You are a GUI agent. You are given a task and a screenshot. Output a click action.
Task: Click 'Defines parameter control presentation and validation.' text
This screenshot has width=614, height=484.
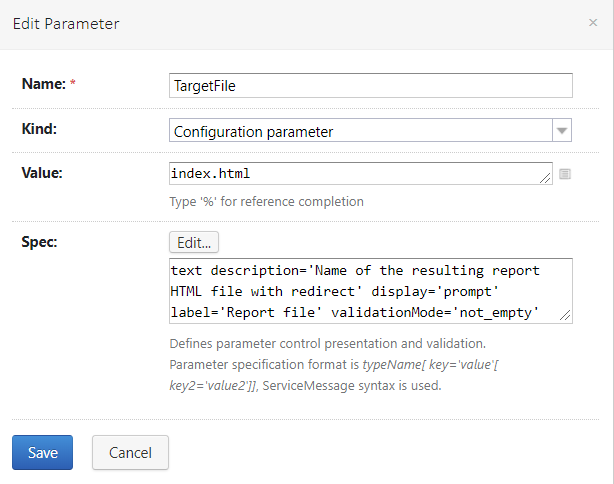pyautogui.click(x=327, y=343)
